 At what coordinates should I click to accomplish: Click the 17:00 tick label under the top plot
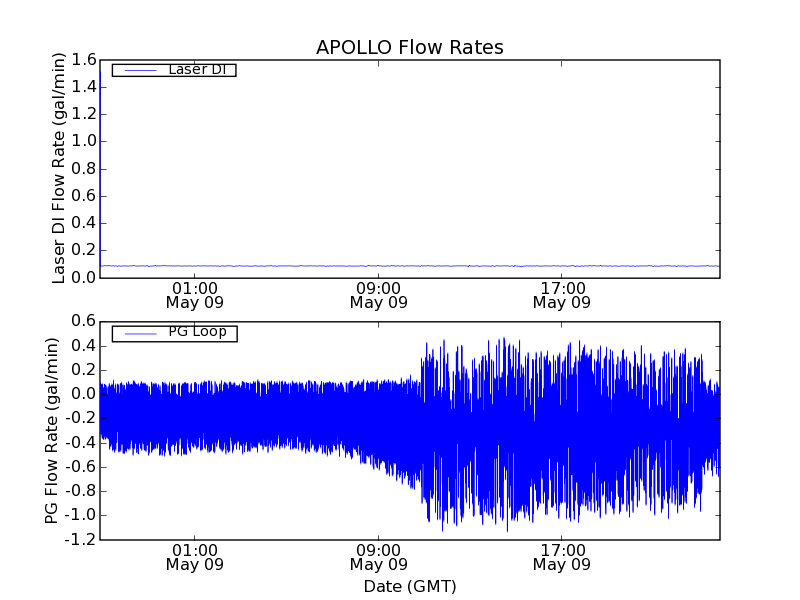[562, 288]
